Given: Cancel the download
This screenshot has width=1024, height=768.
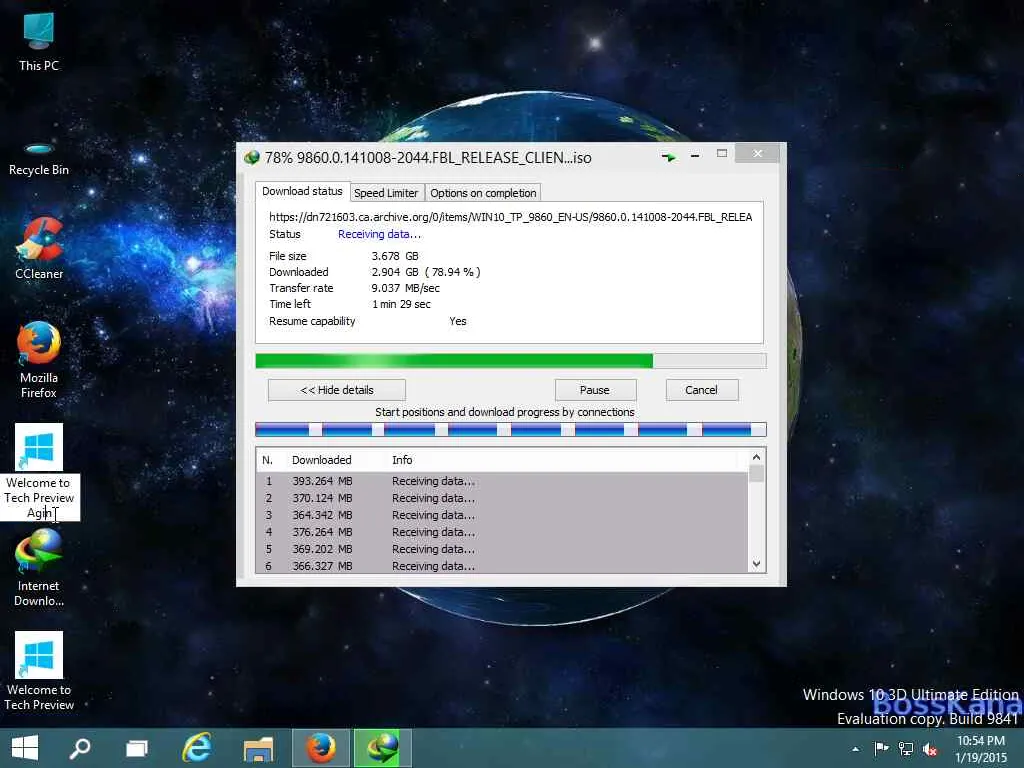Looking at the screenshot, I should click(x=701, y=390).
